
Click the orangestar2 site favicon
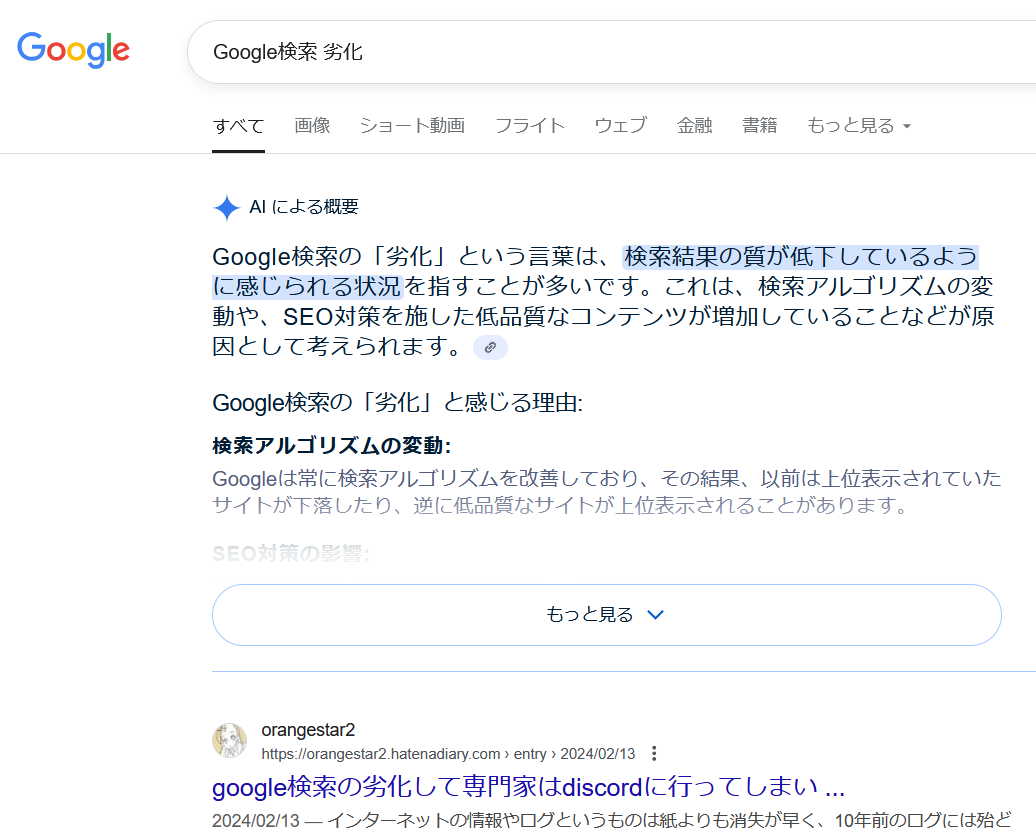229,740
